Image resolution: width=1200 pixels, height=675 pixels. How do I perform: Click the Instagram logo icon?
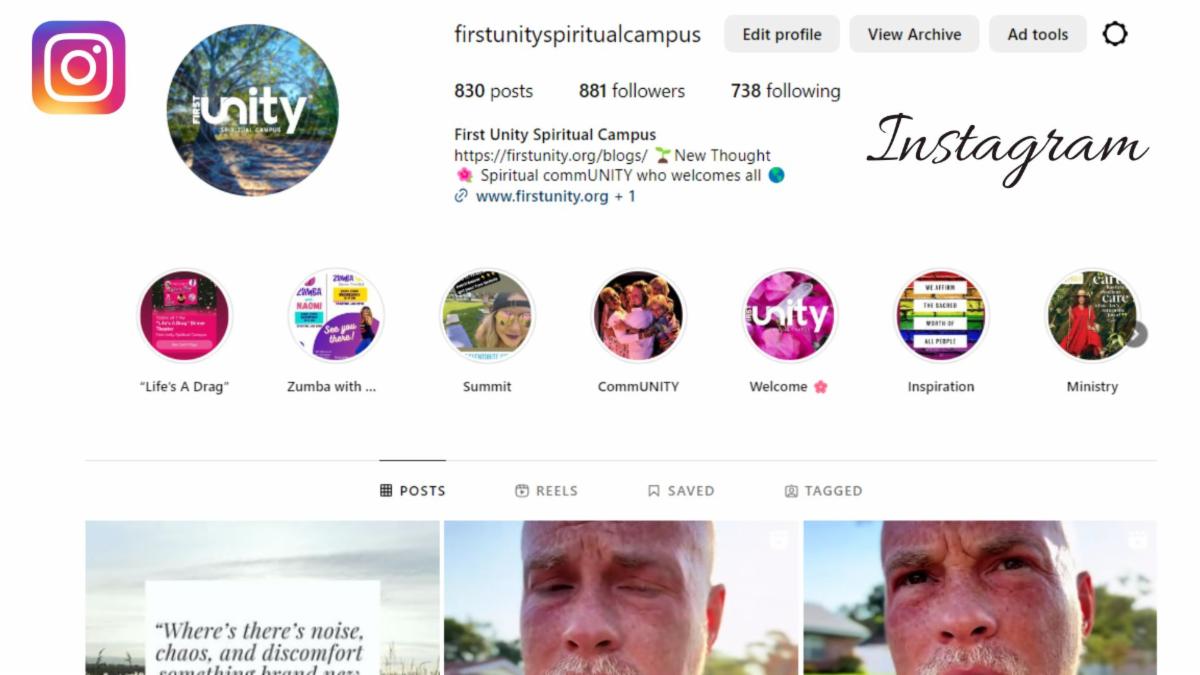[x=78, y=67]
